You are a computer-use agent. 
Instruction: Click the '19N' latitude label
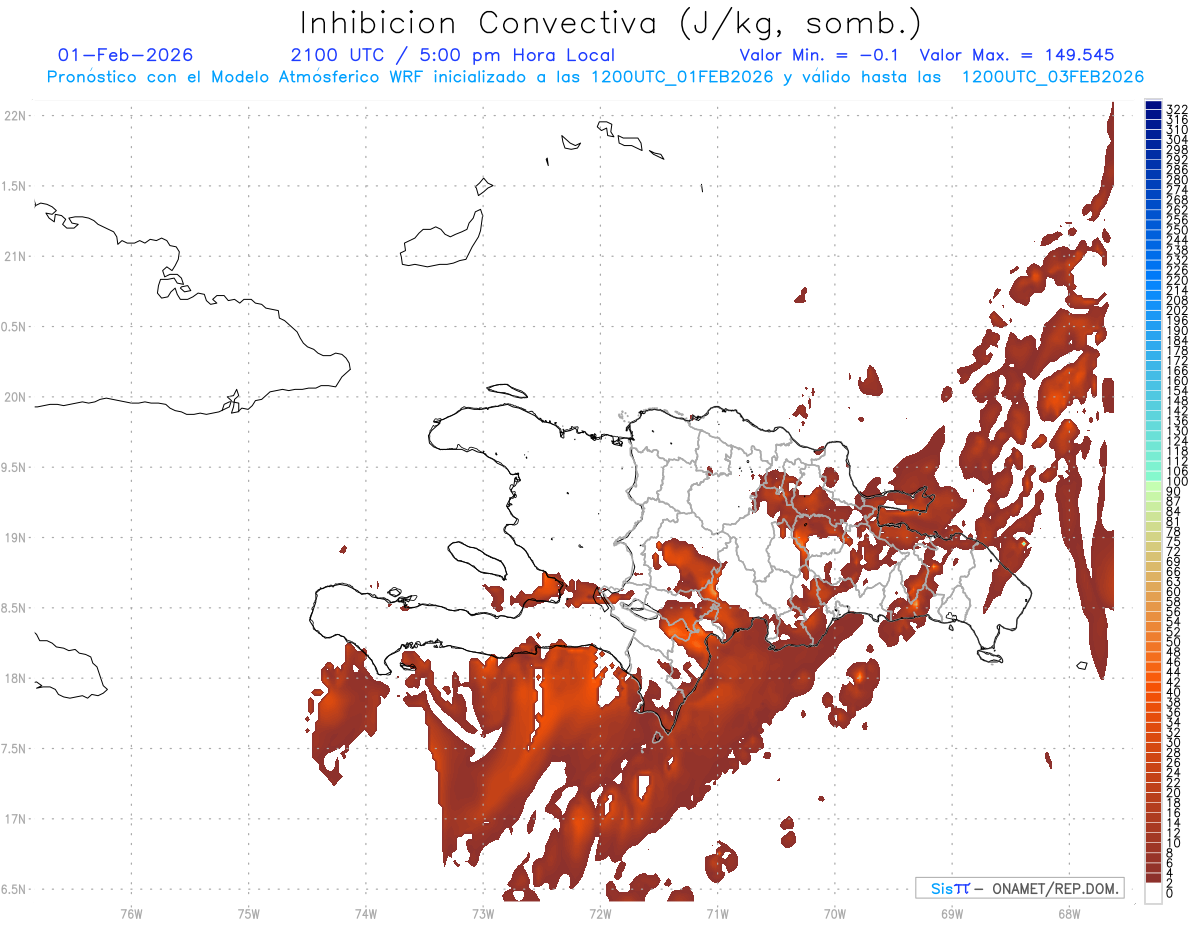pos(14,537)
